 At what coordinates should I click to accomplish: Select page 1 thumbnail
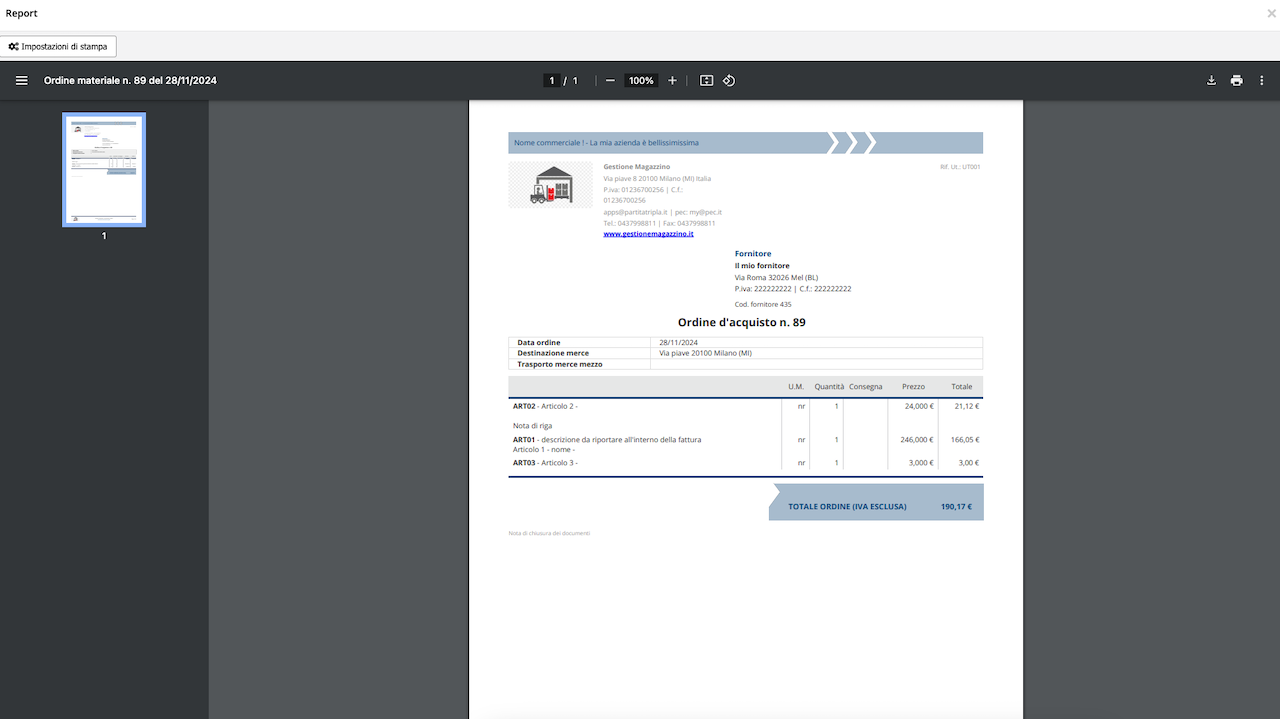(104, 169)
